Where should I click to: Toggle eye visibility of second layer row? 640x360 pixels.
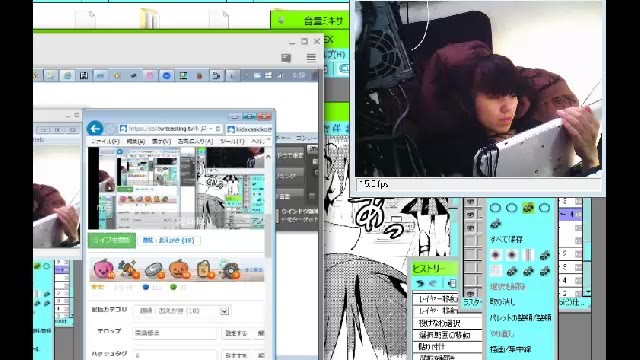(x=471, y=215)
